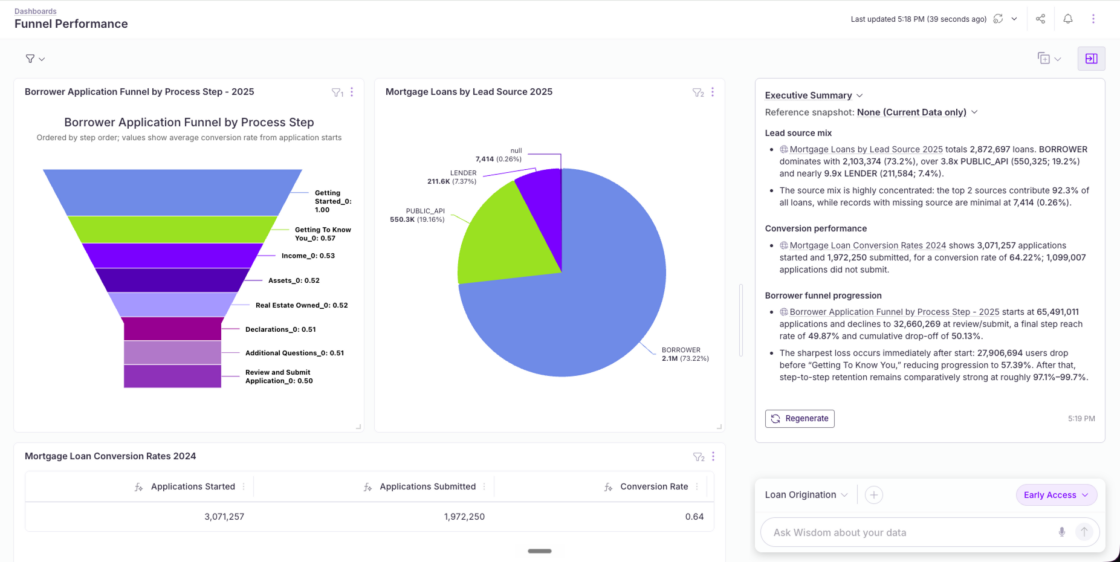1120x562 pixels.
Task: Click filter icon on Borrower Application Funnel card
Action: 337,92
